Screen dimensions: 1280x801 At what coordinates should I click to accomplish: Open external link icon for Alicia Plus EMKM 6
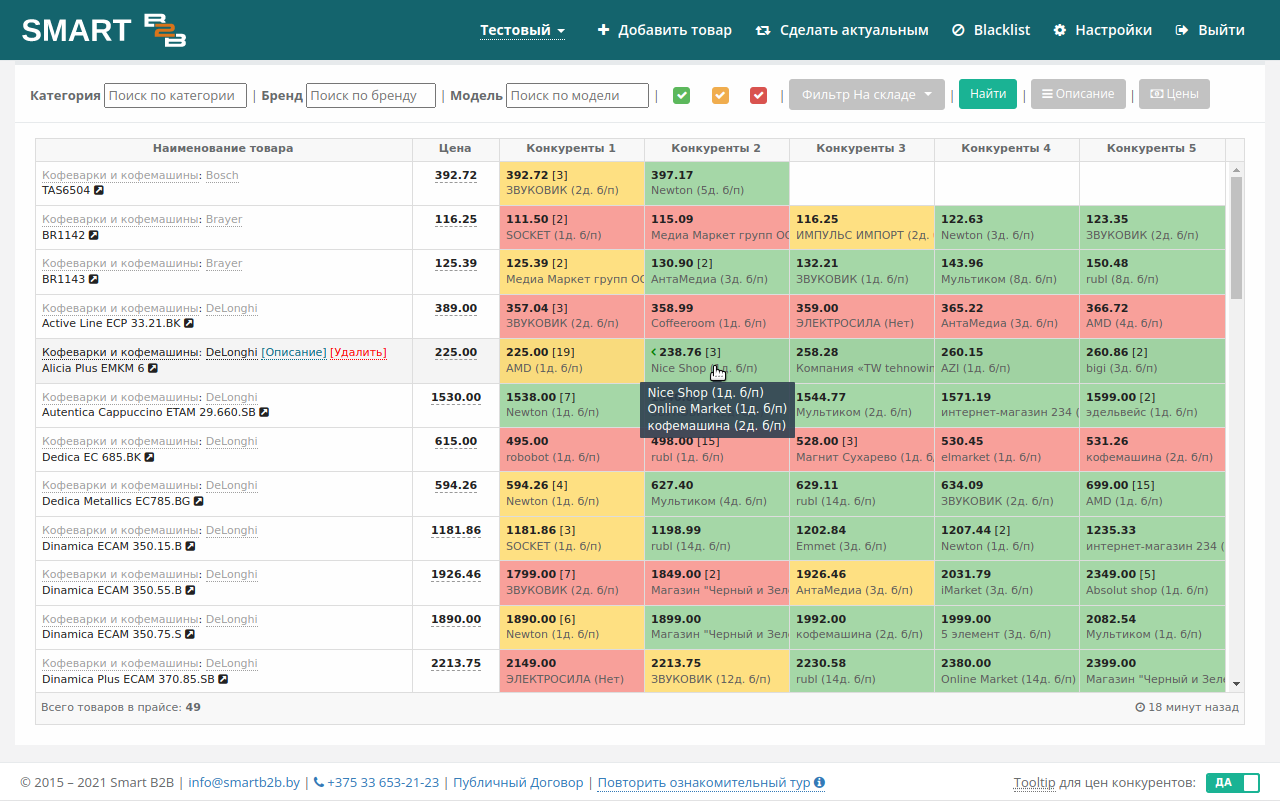pos(153,369)
